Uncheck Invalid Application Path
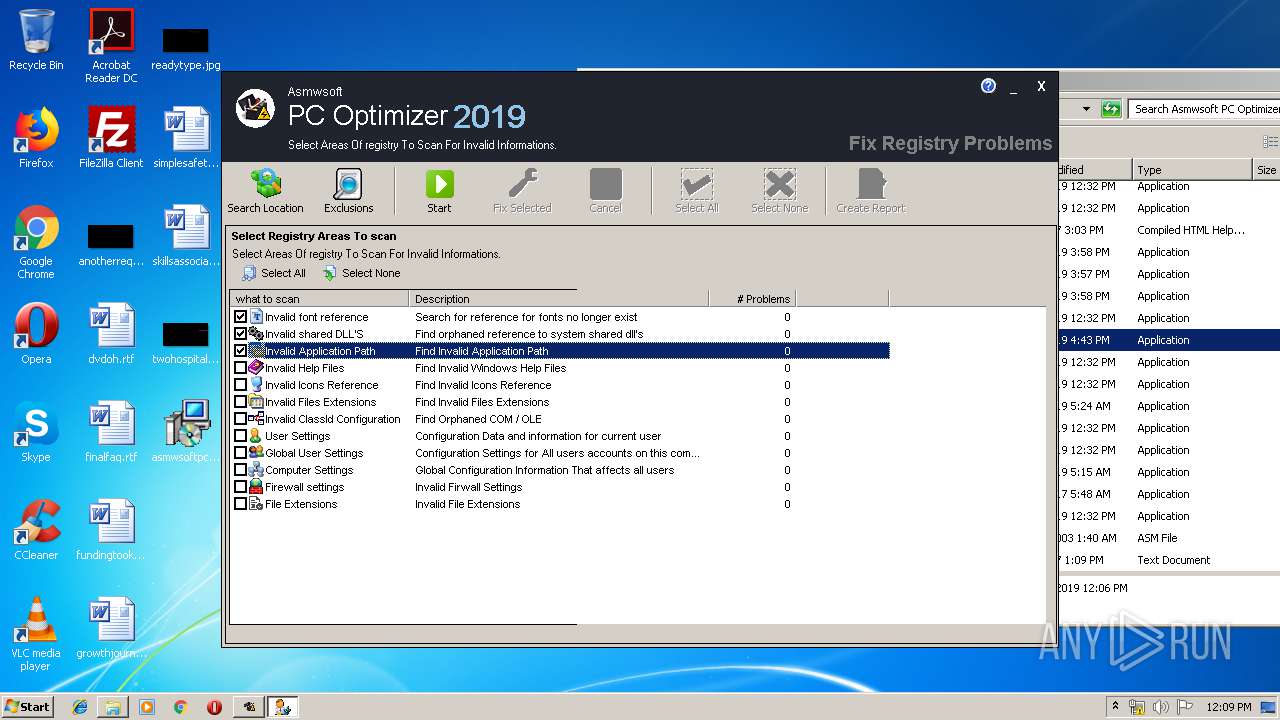 point(240,351)
